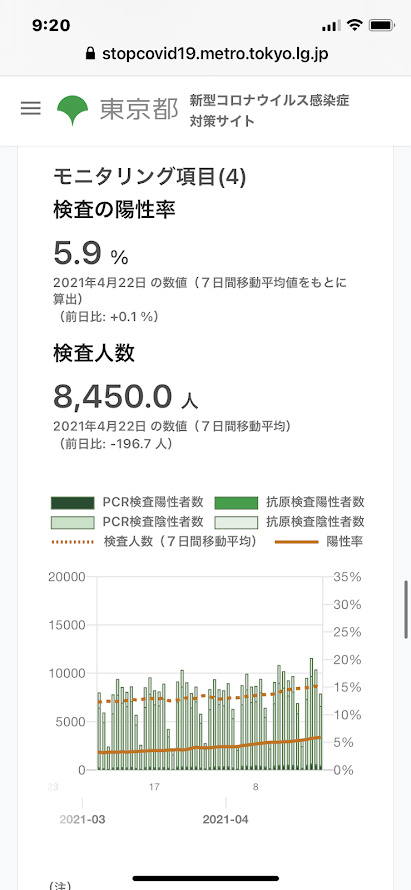411x890 pixels.
Task: Tap the cellular signal bars icon
Action: 330,26
